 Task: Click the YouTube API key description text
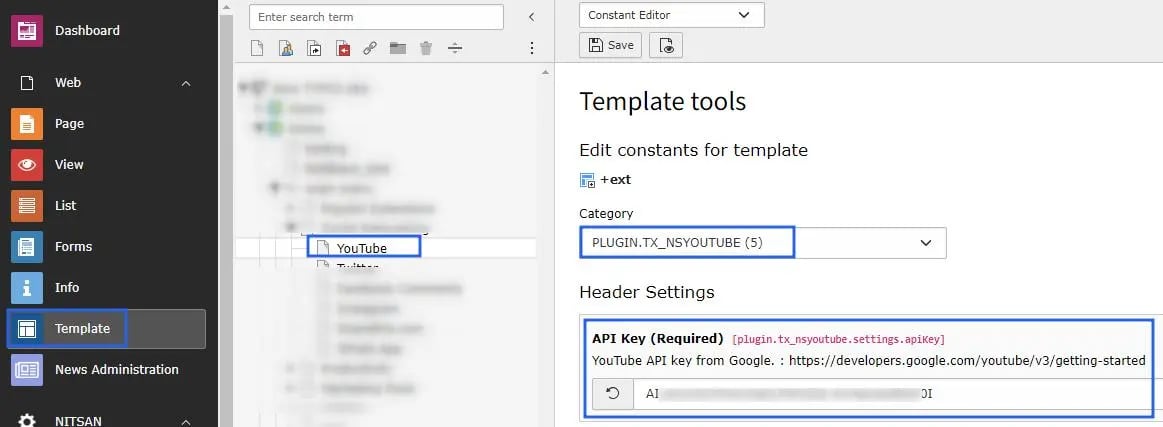(869, 361)
